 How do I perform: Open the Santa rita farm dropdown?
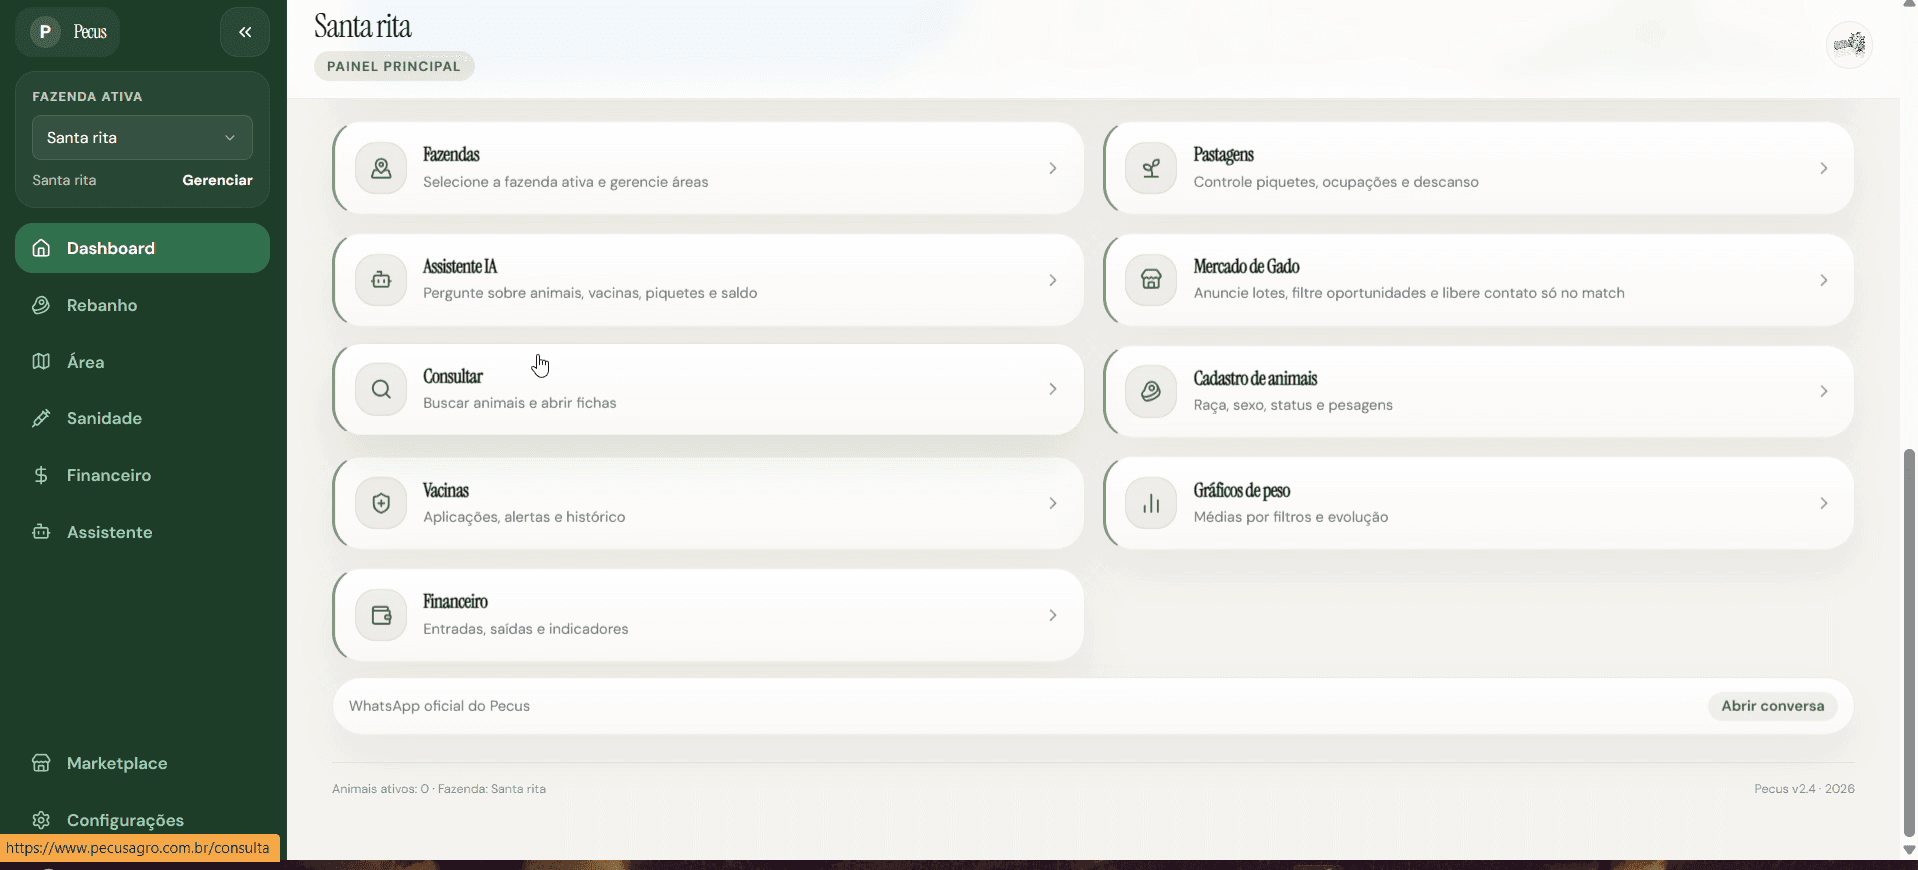[142, 138]
